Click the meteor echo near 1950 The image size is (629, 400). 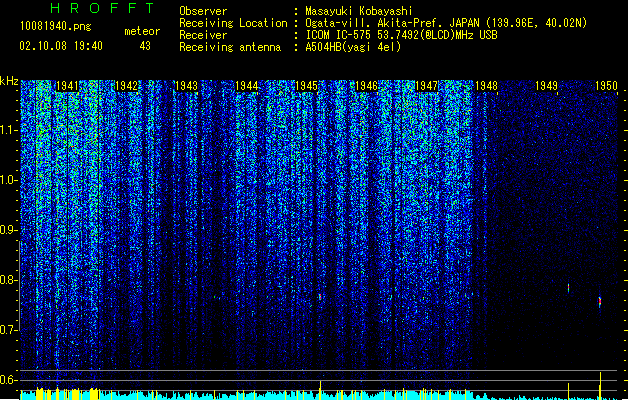(x=600, y=302)
